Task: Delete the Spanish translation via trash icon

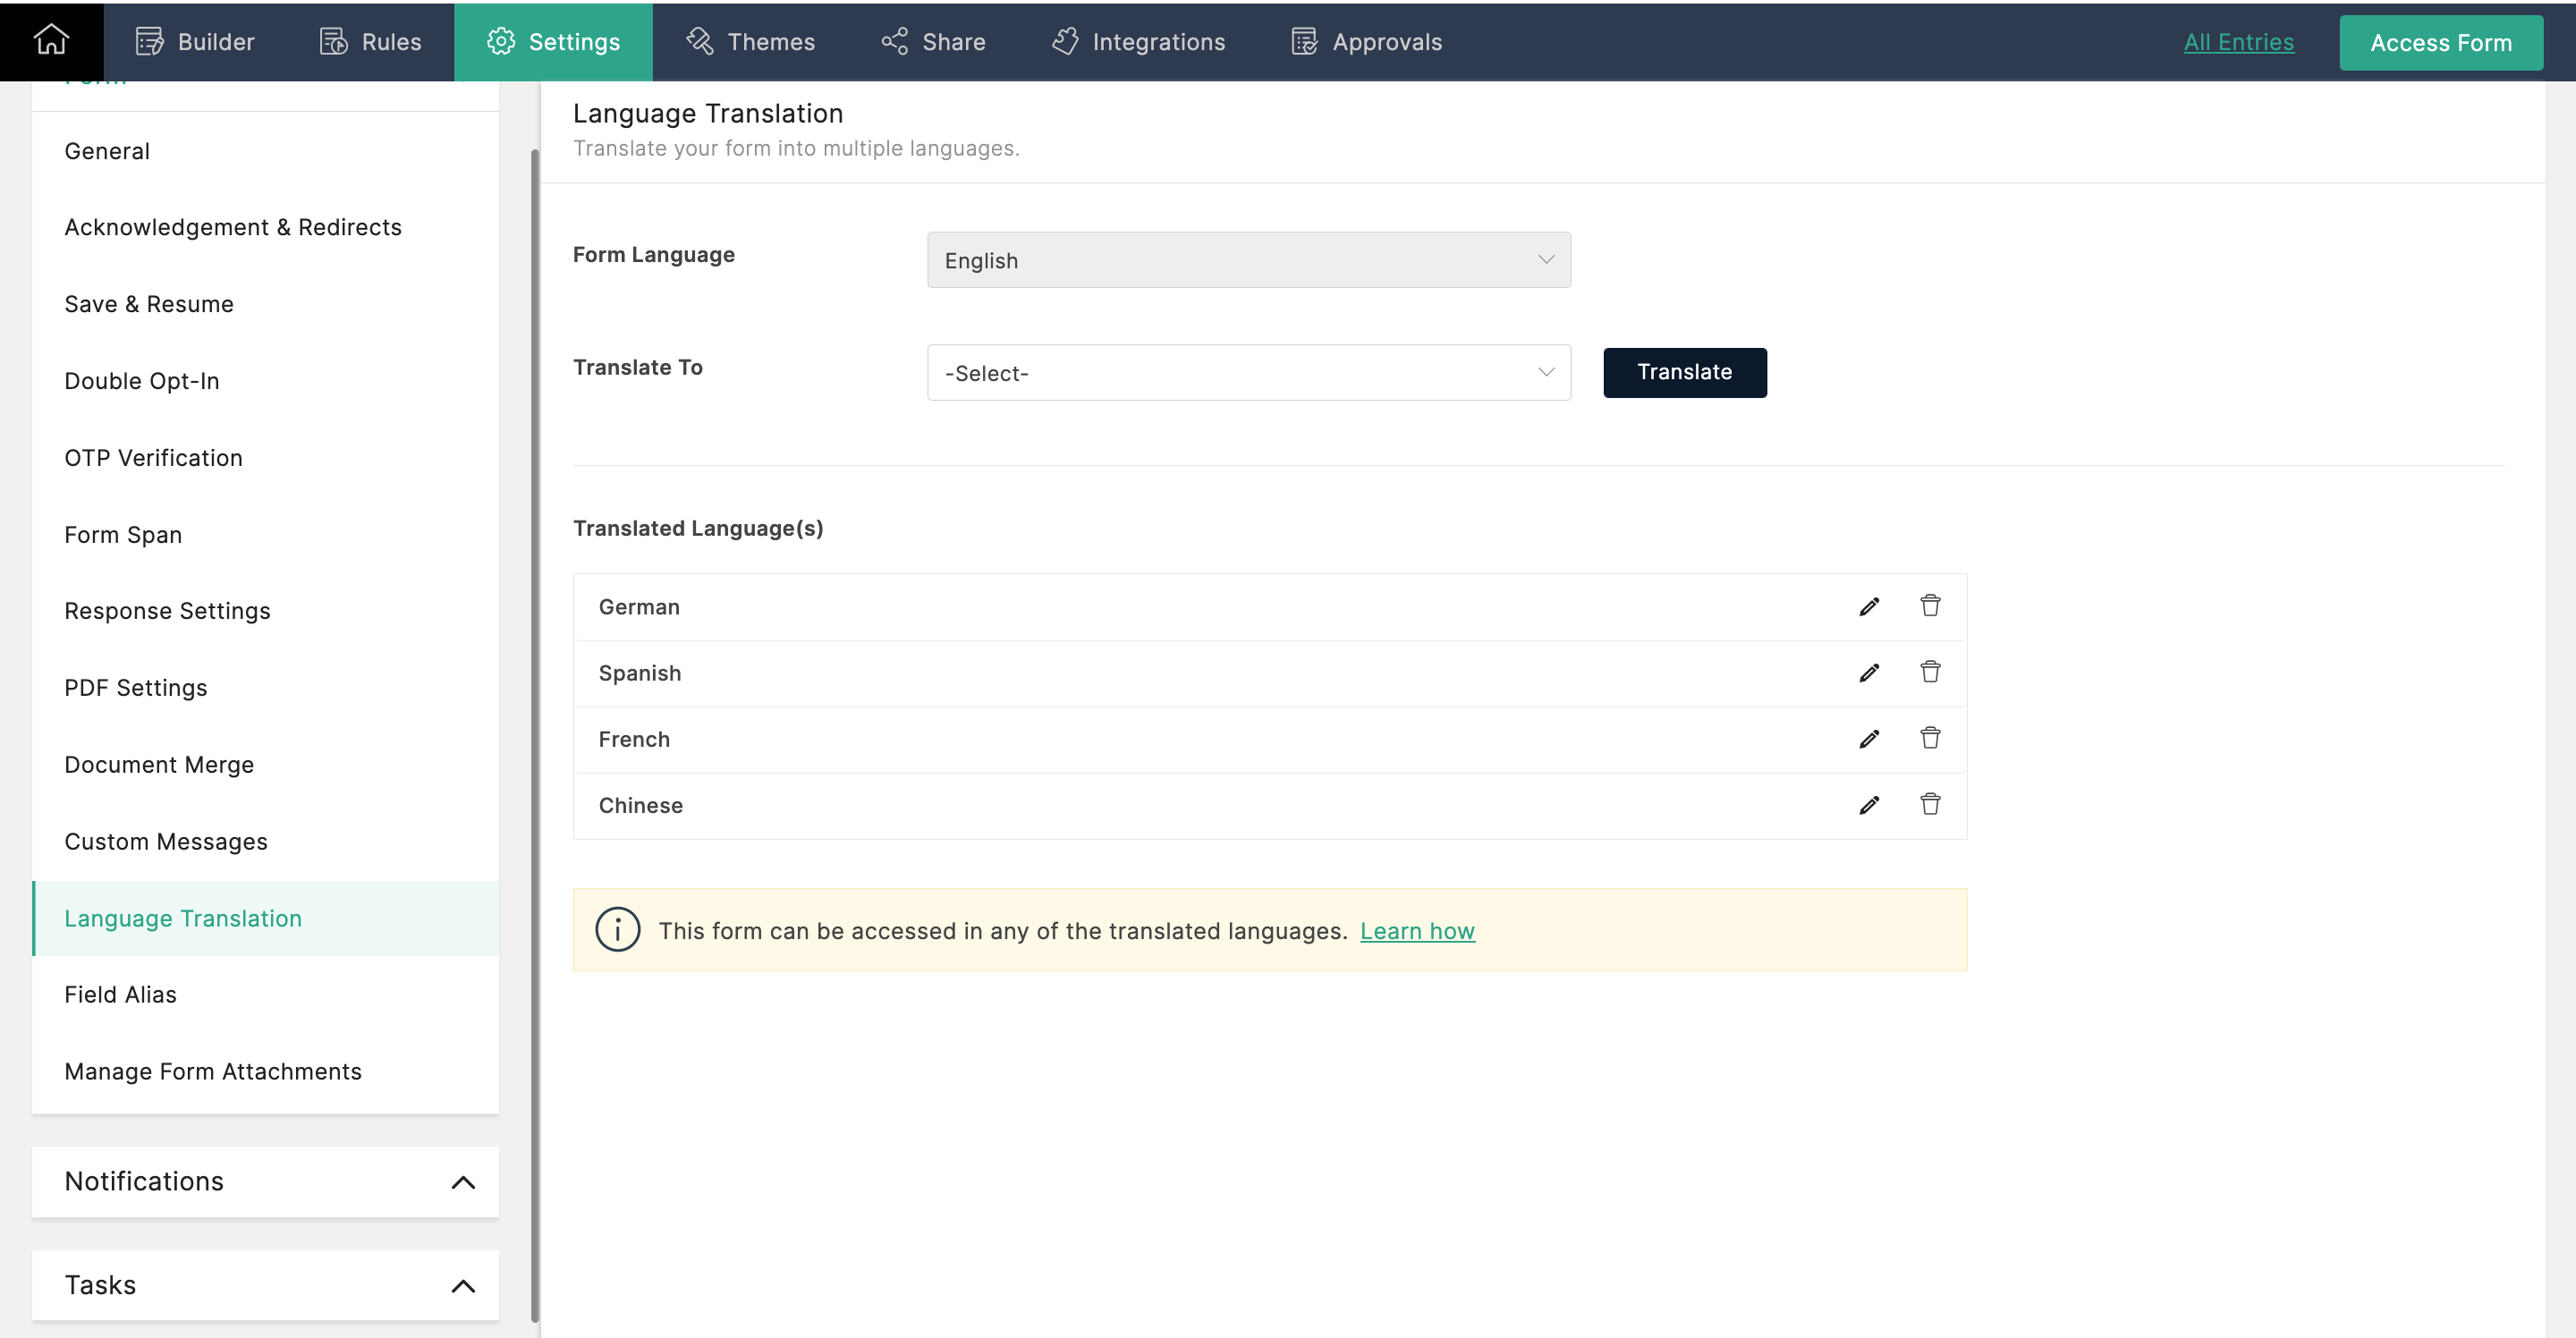Action: [x=1929, y=672]
